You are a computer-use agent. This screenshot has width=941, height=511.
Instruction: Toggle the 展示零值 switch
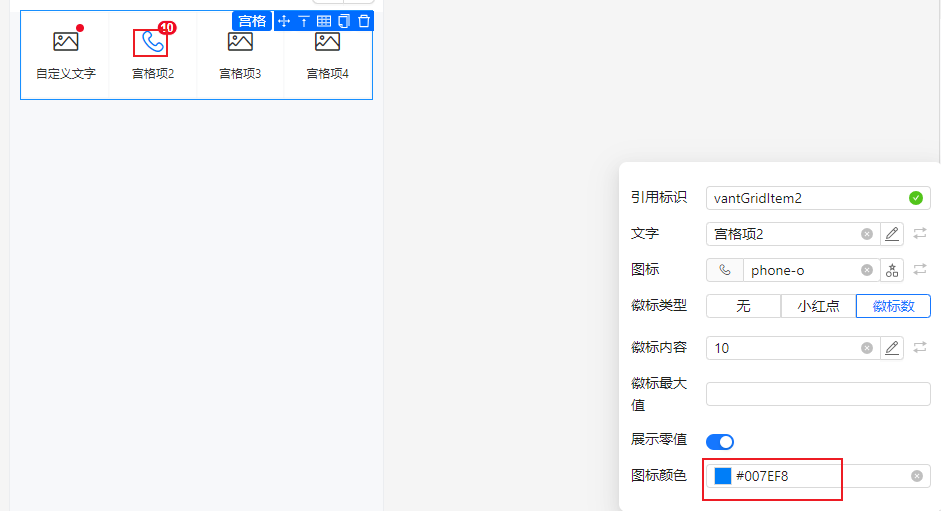(720, 442)
